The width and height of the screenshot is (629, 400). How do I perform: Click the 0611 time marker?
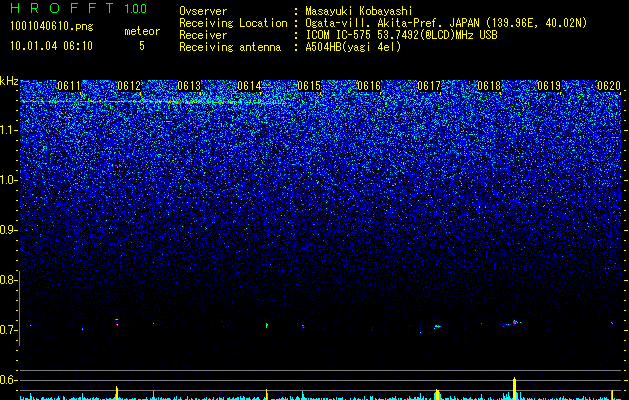point(69,86)
